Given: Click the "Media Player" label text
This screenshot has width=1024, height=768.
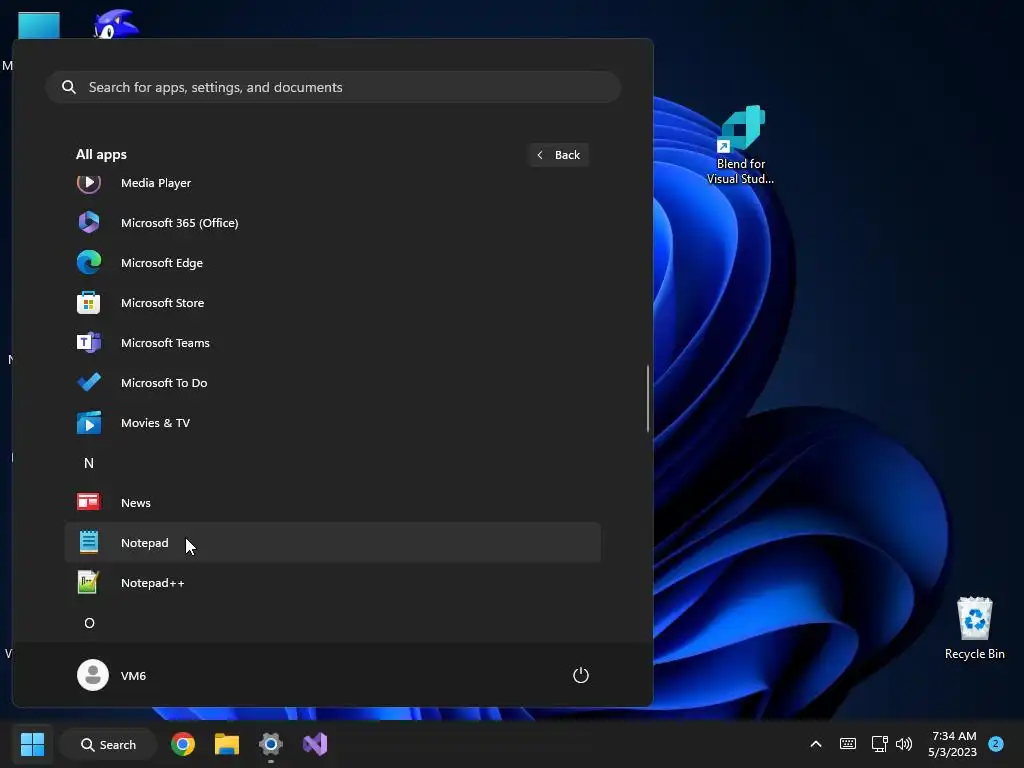Looking at the screenshot, I should [x=156, y=183].
